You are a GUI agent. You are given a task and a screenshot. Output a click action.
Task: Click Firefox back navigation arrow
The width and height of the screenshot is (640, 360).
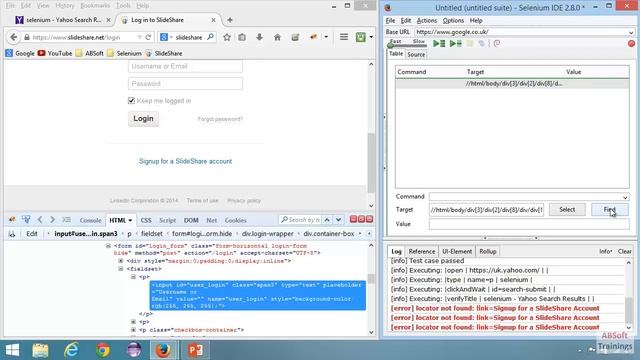(x=13, y=37)
